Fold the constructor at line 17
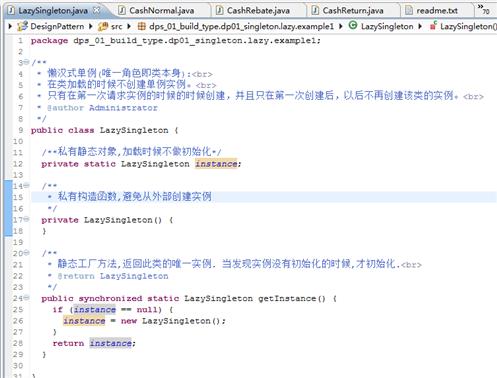497x378 pixels. click(x=26, y=219)
